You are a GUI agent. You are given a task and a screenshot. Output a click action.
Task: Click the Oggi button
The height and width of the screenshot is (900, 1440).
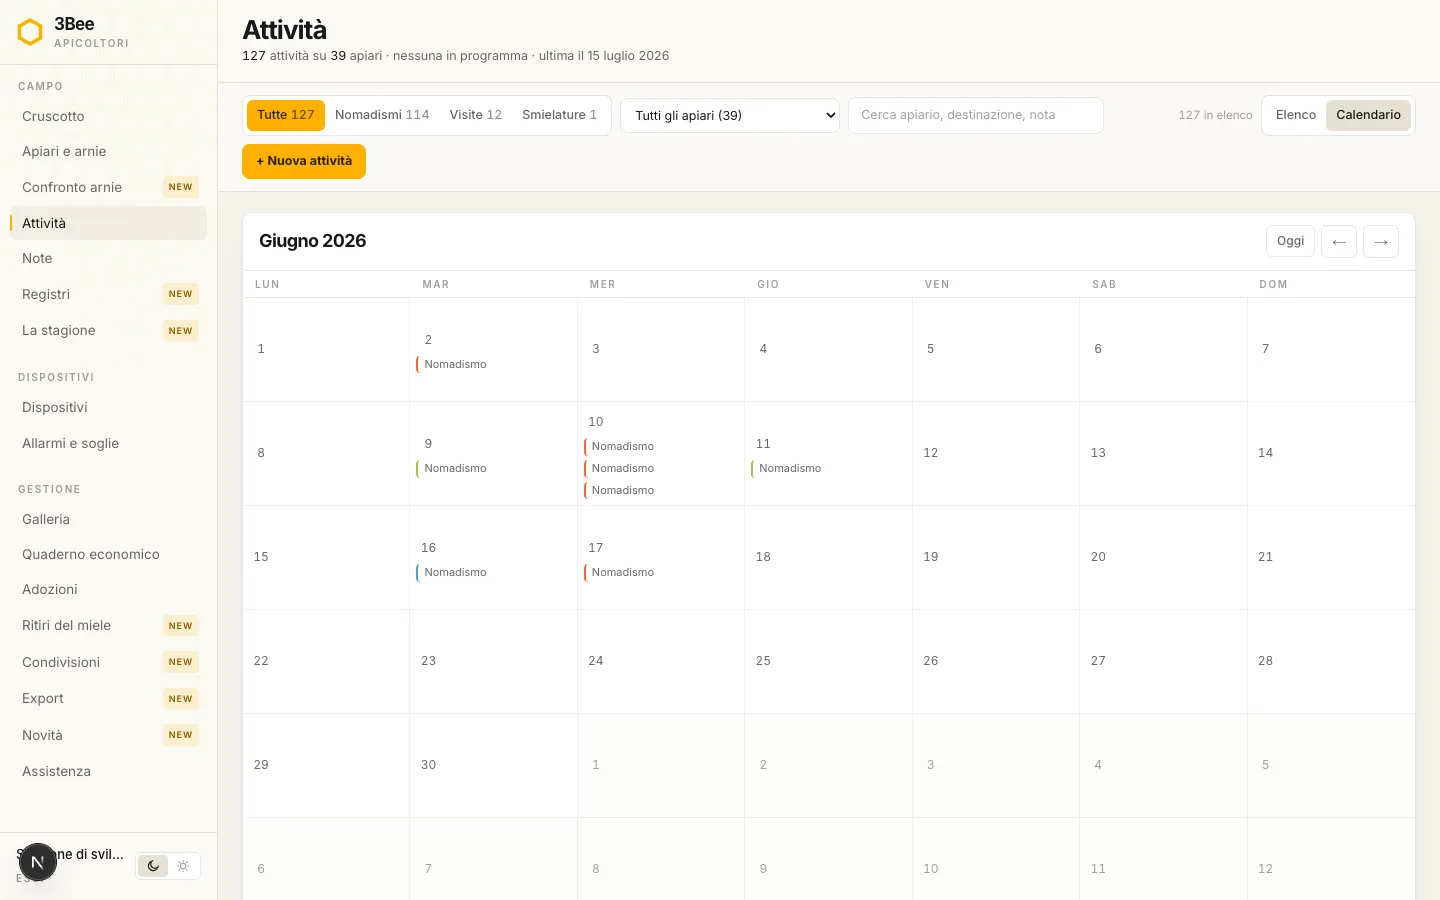click(x=1290, y=241)
